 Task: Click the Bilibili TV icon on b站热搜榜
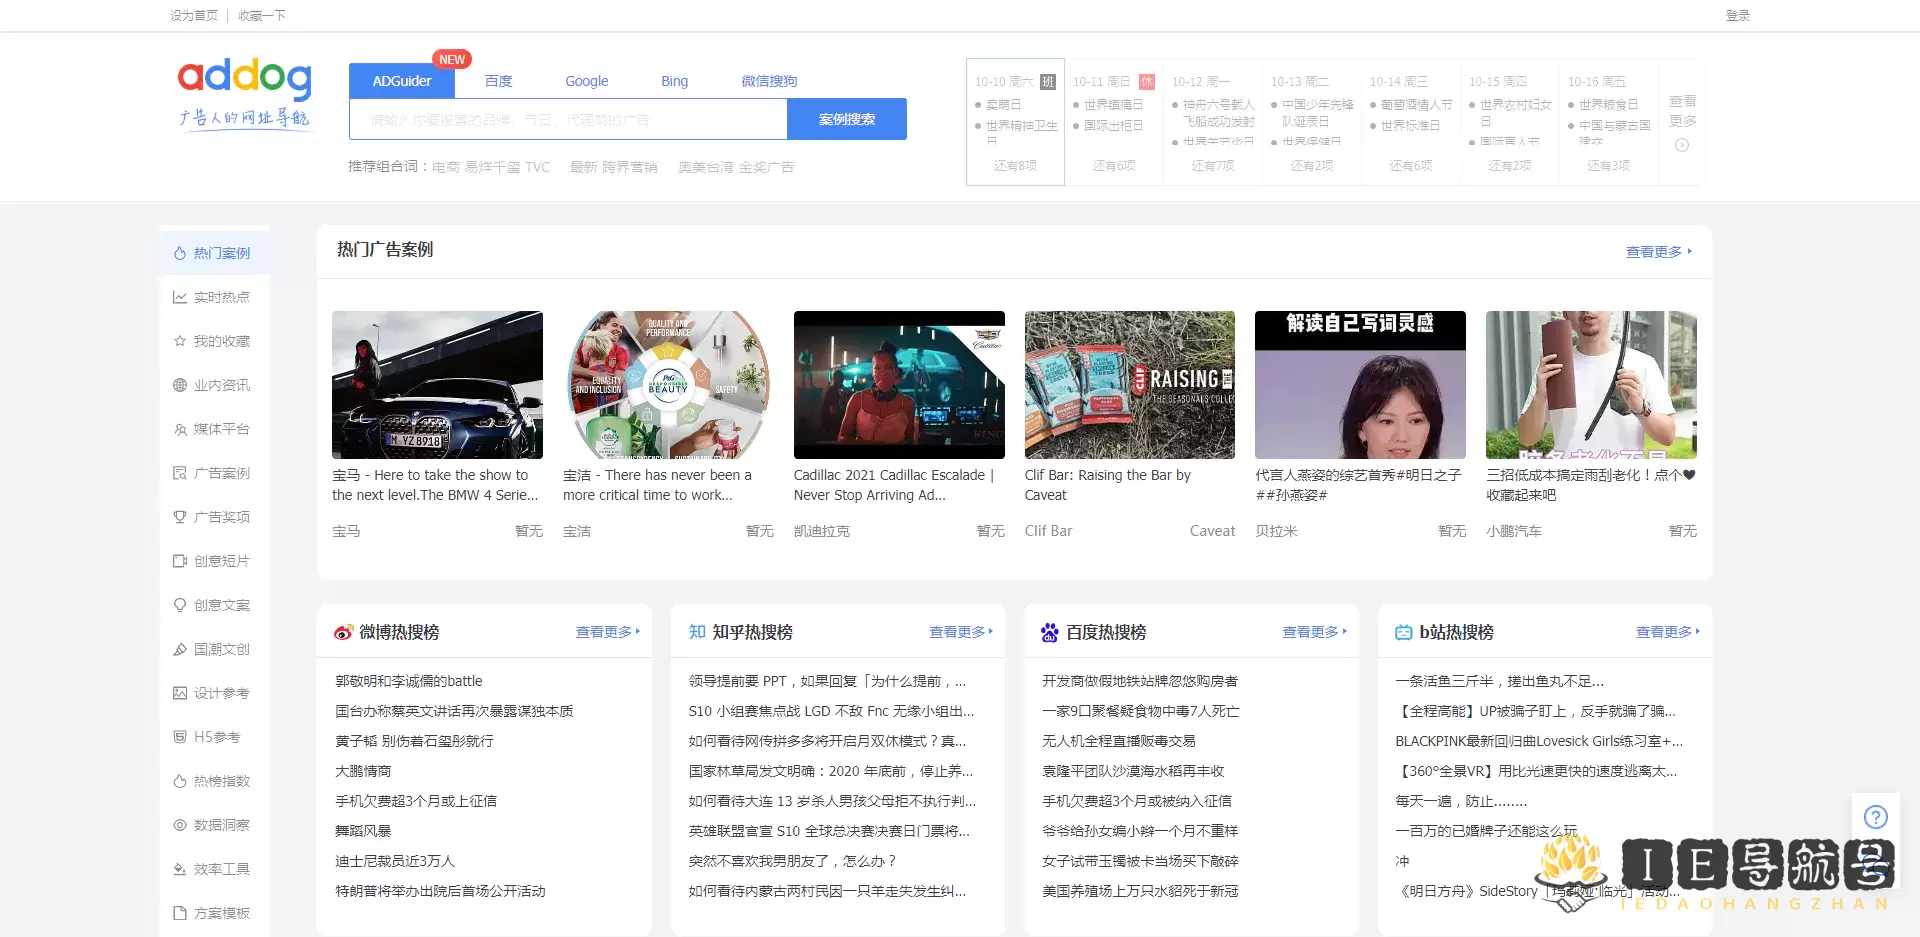coord(1403,631)
